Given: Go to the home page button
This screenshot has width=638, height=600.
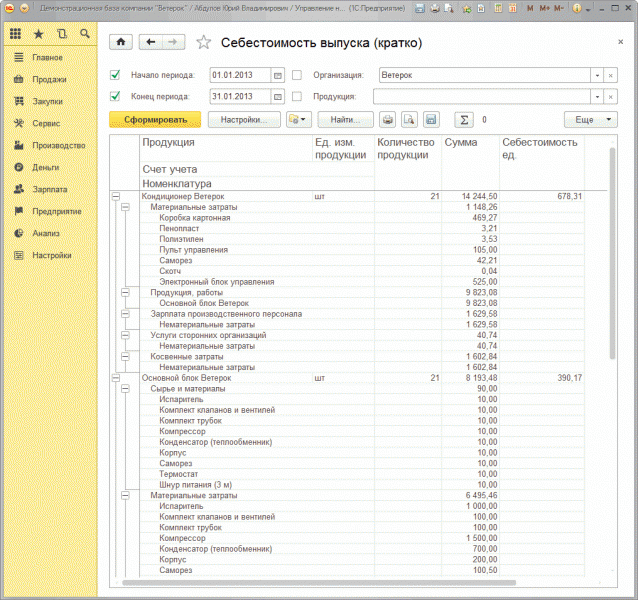Looking at the screenshot, I should [x=121, y=42].
